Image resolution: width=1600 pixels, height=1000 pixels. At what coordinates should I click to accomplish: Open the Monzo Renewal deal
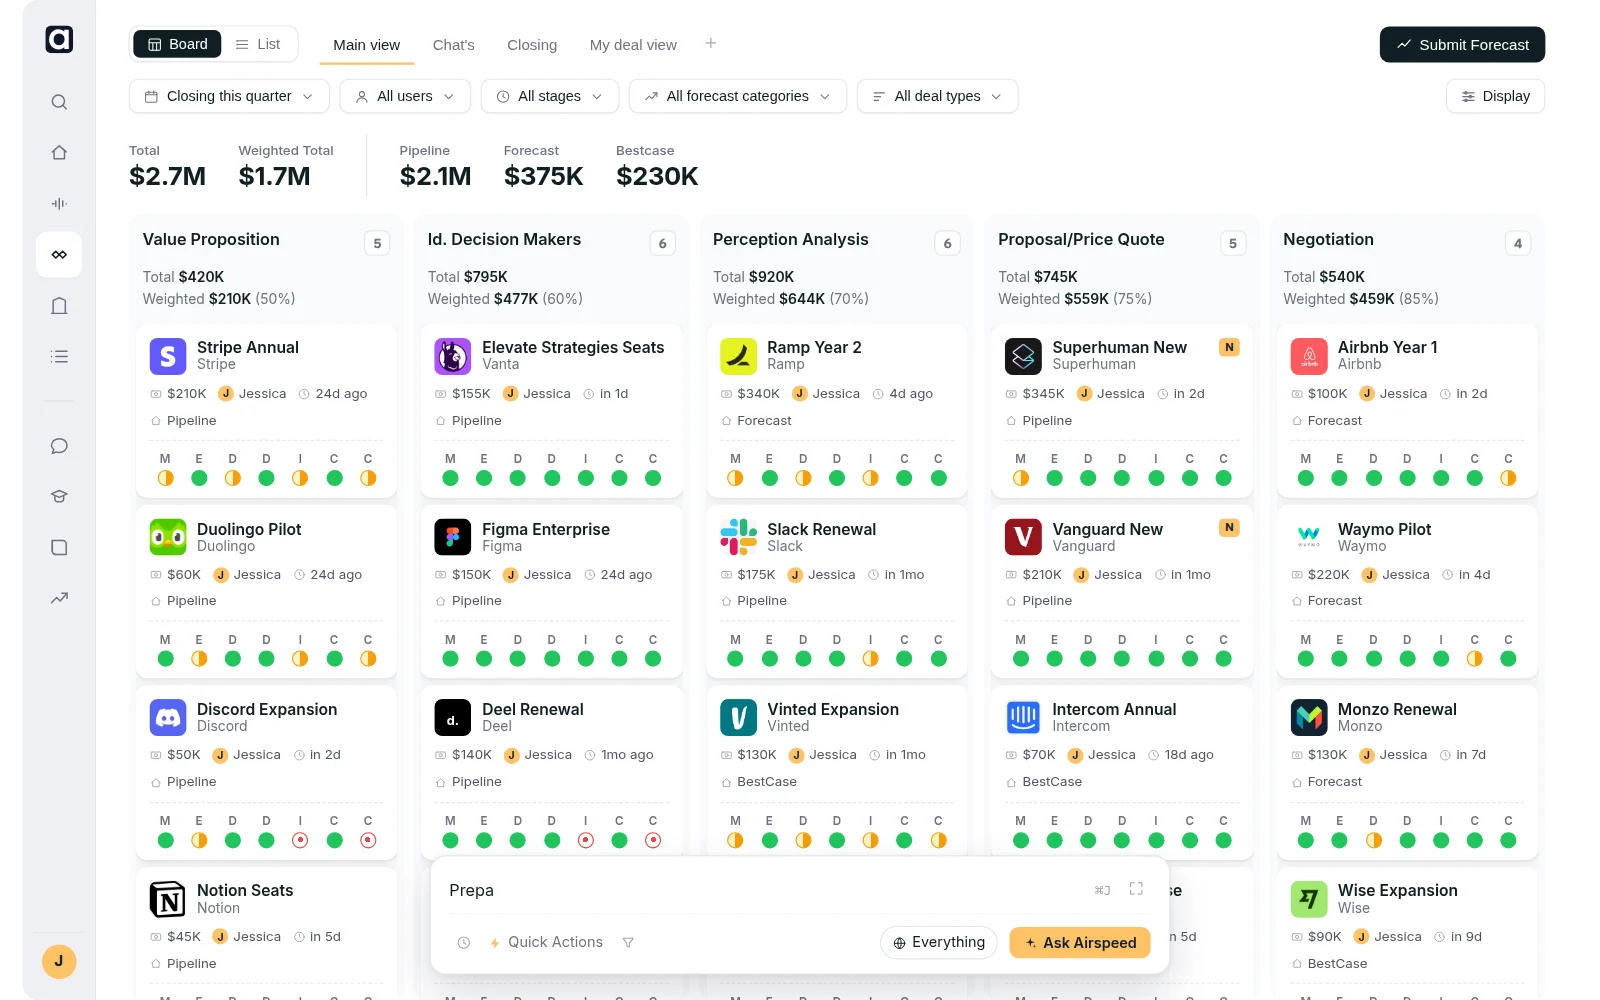tap(1397, 709)
